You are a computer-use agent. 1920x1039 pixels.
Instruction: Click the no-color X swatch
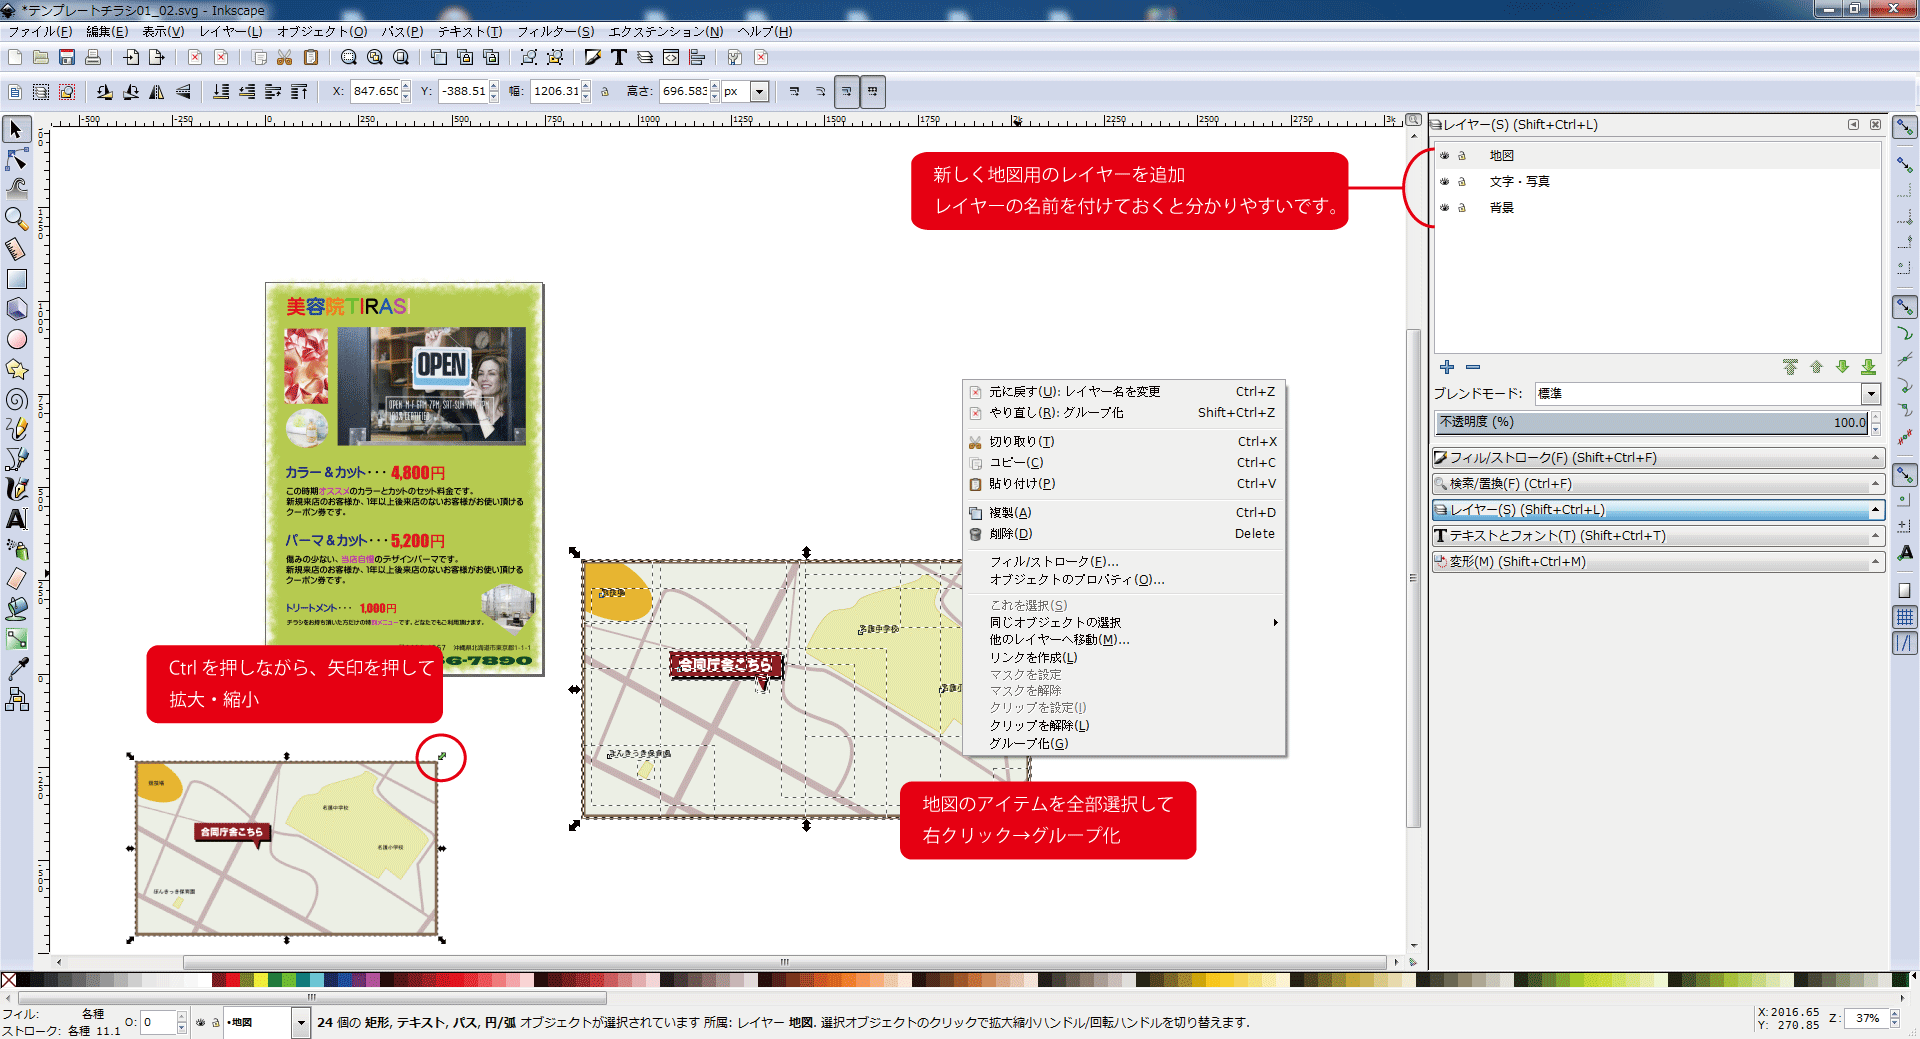click(8, 980)
